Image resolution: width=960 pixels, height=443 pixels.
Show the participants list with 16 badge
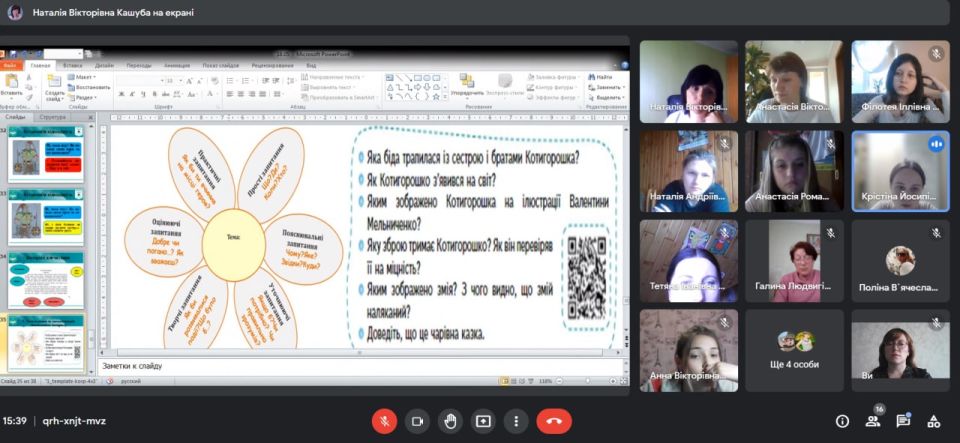coord(873,420)
